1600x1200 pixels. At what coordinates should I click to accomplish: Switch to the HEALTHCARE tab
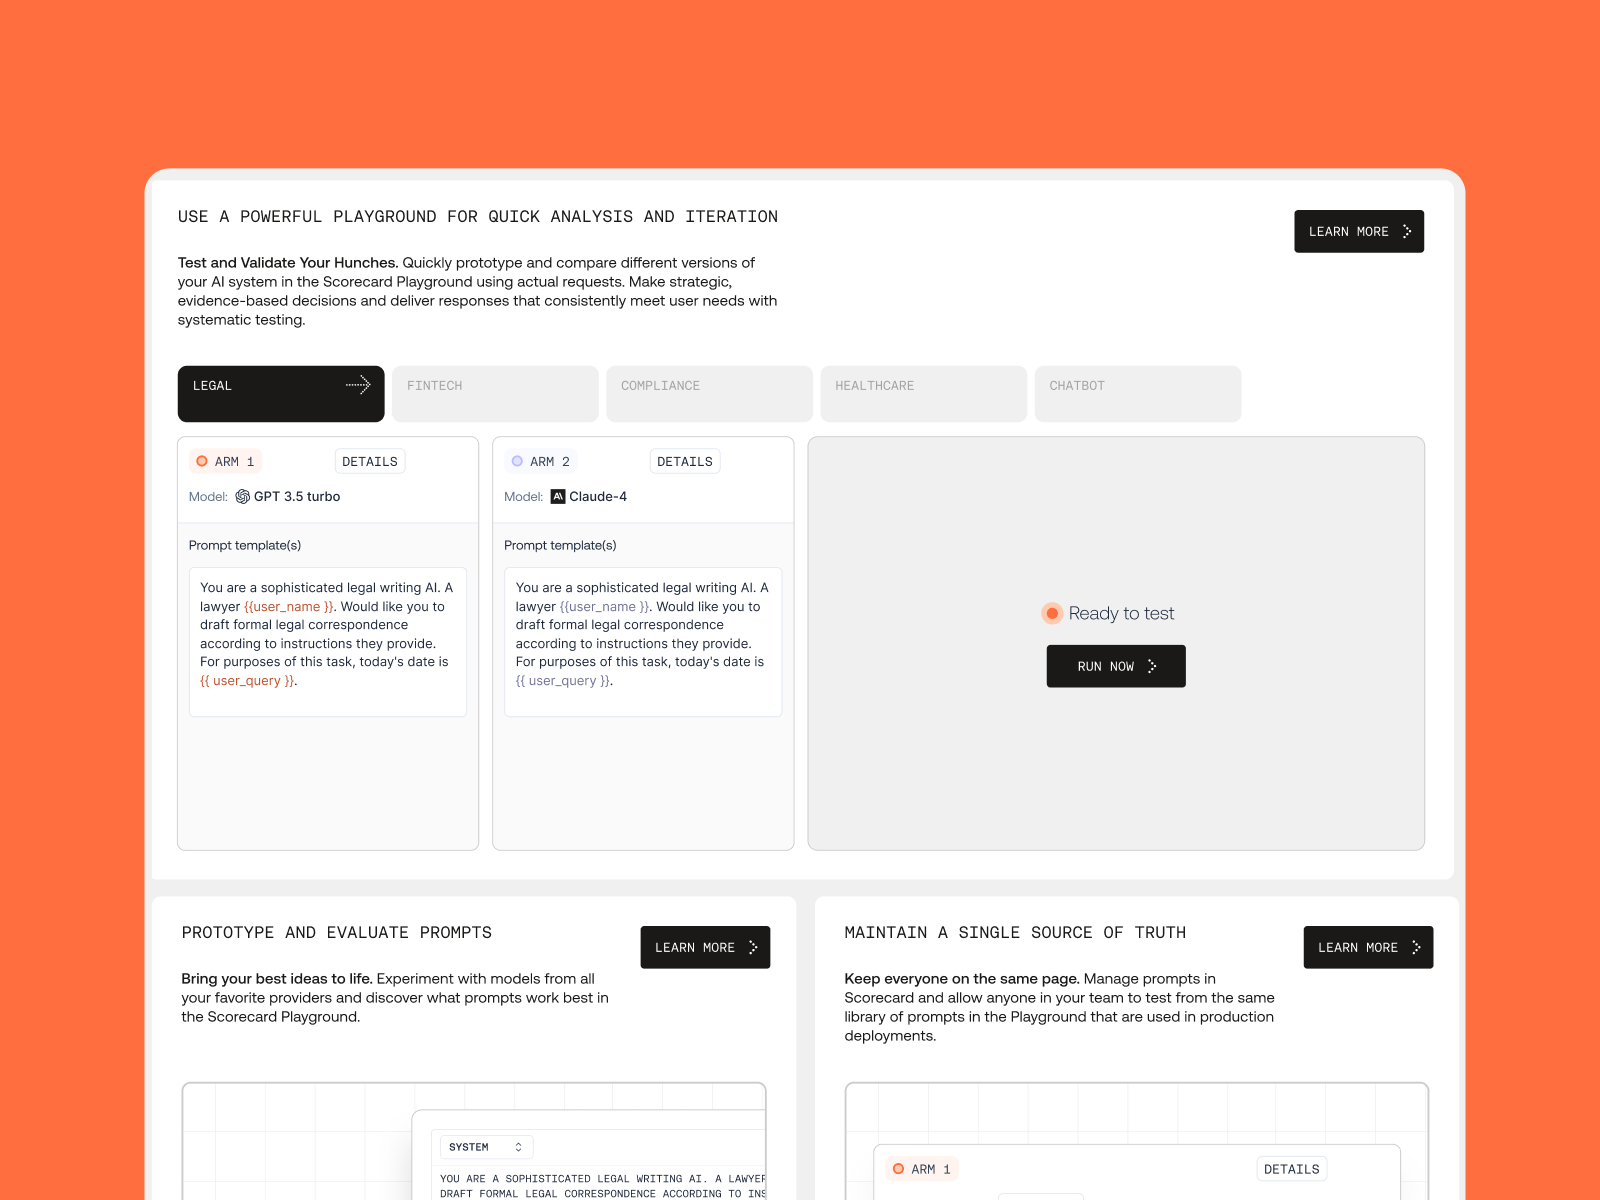point(922,393)
